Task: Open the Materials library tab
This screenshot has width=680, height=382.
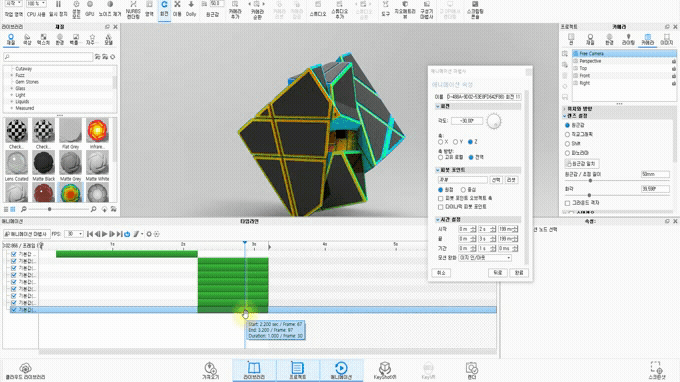Action: (11, 39)
